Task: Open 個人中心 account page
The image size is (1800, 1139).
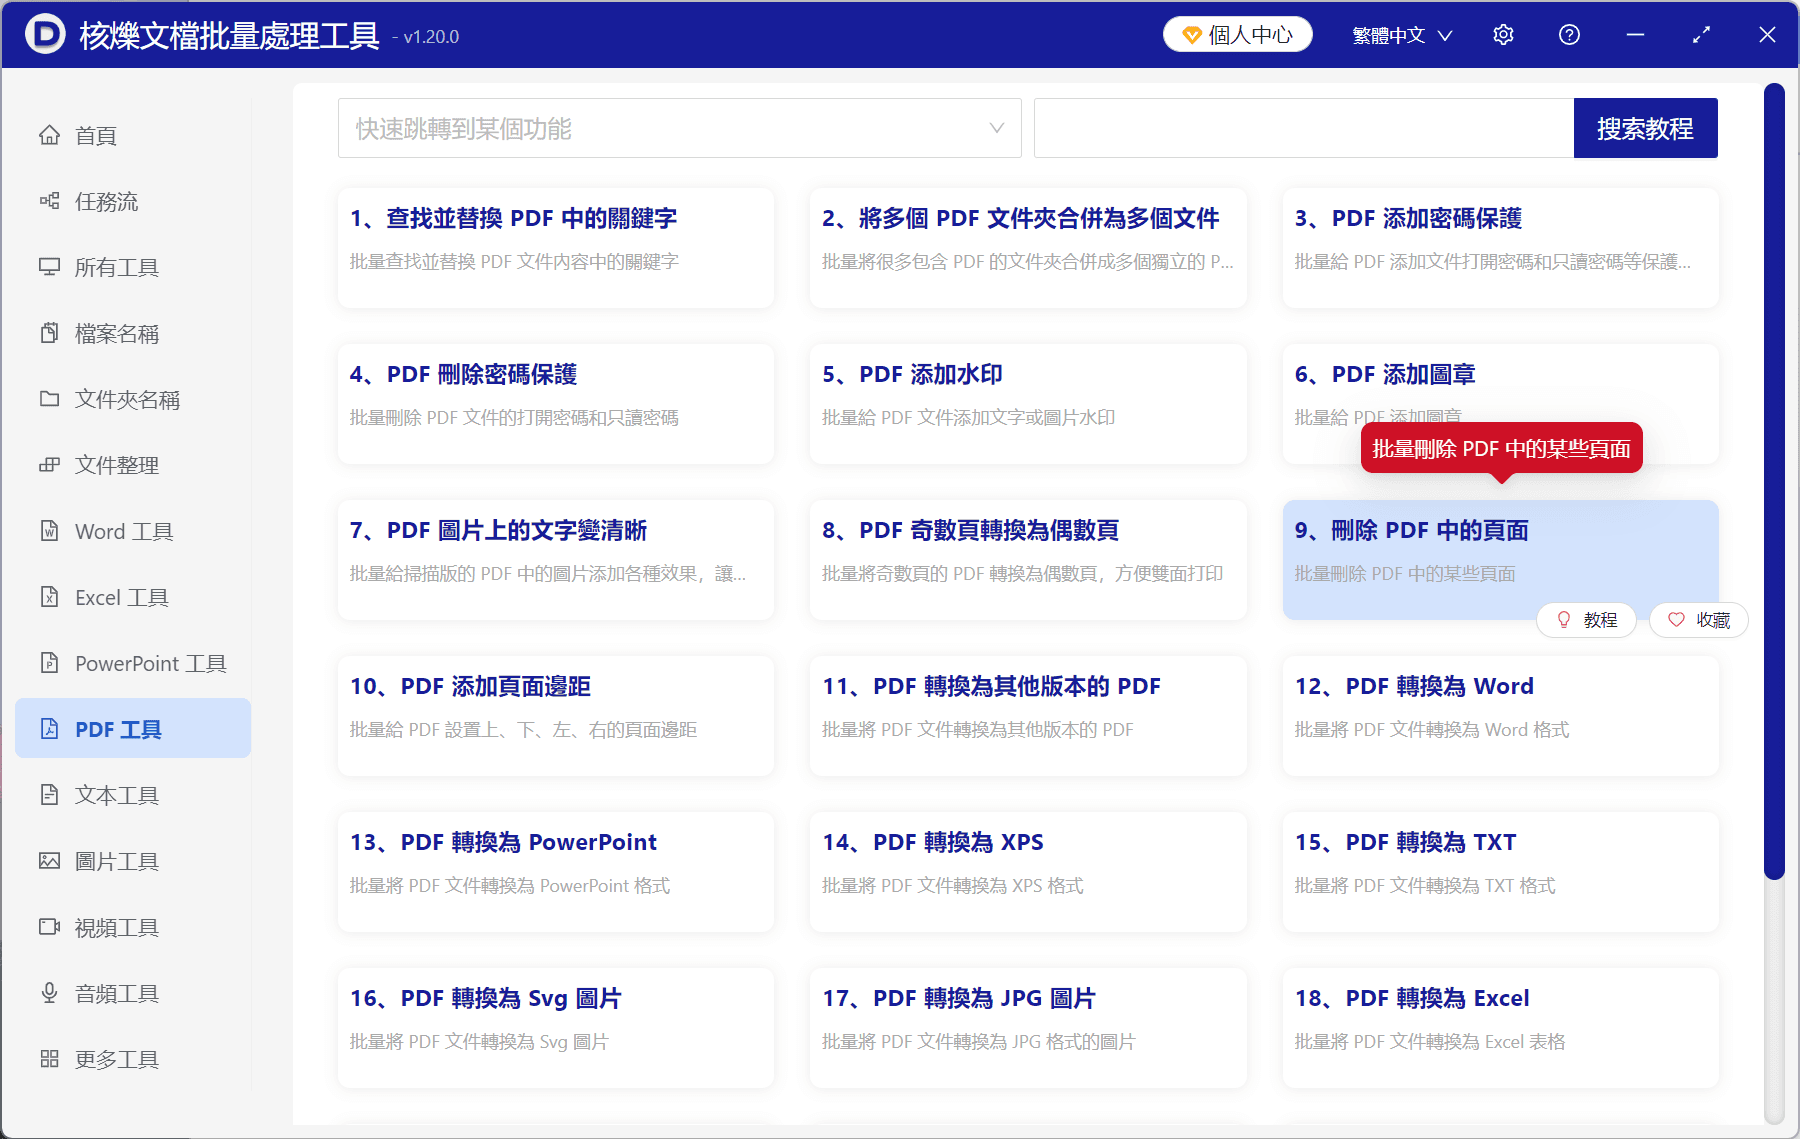Action: point(1237,34)
